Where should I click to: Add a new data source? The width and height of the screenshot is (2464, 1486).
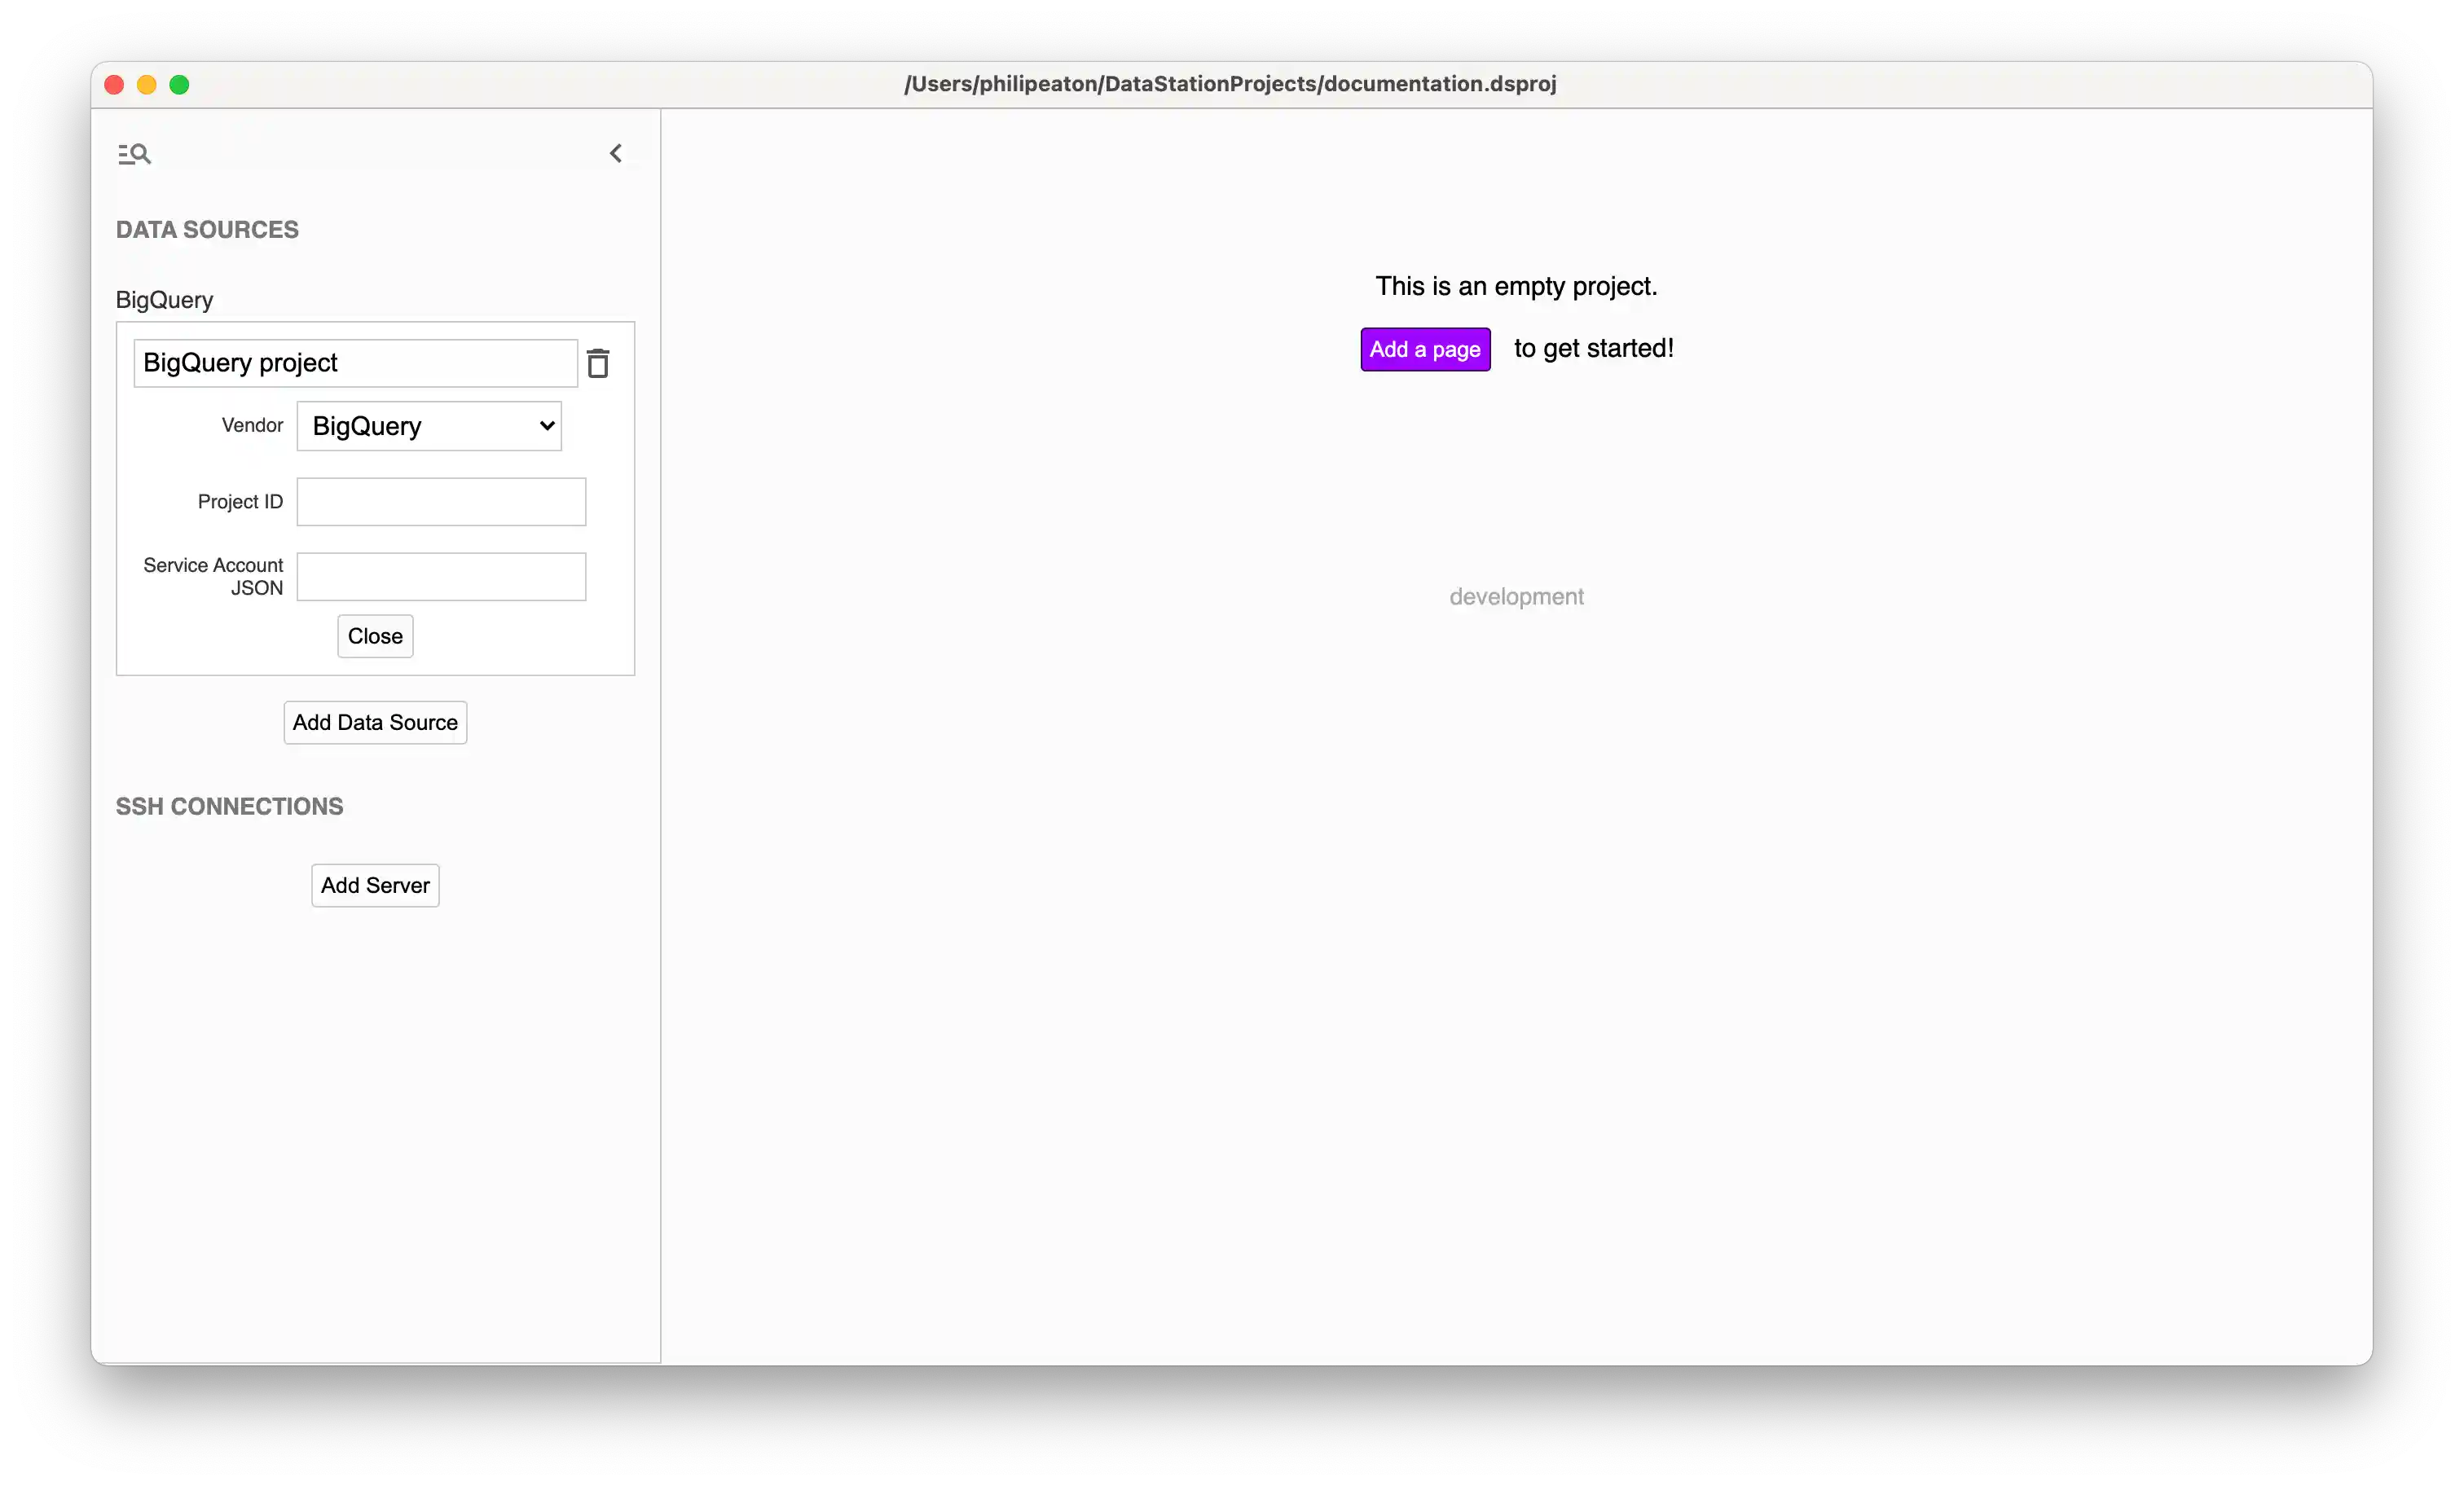click(374, 722)
